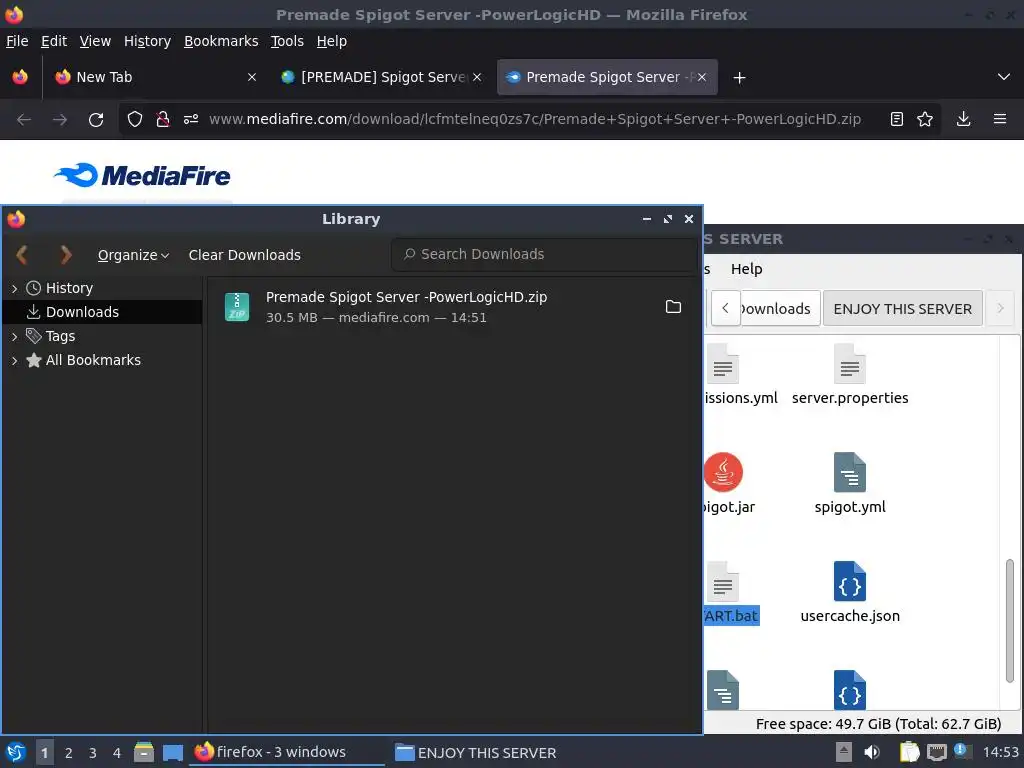
Task: Go back in Firefox toolbar
Action: tap(24, 120)
